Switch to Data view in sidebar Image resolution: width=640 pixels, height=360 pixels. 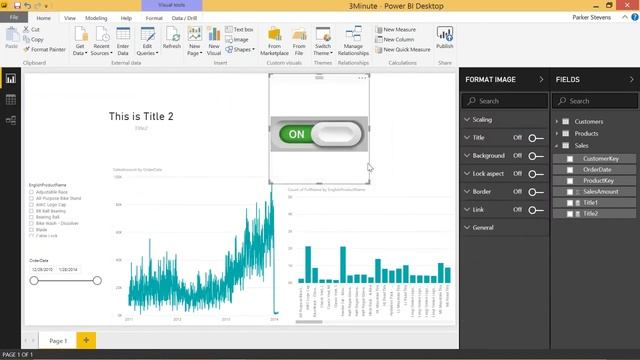11,100
